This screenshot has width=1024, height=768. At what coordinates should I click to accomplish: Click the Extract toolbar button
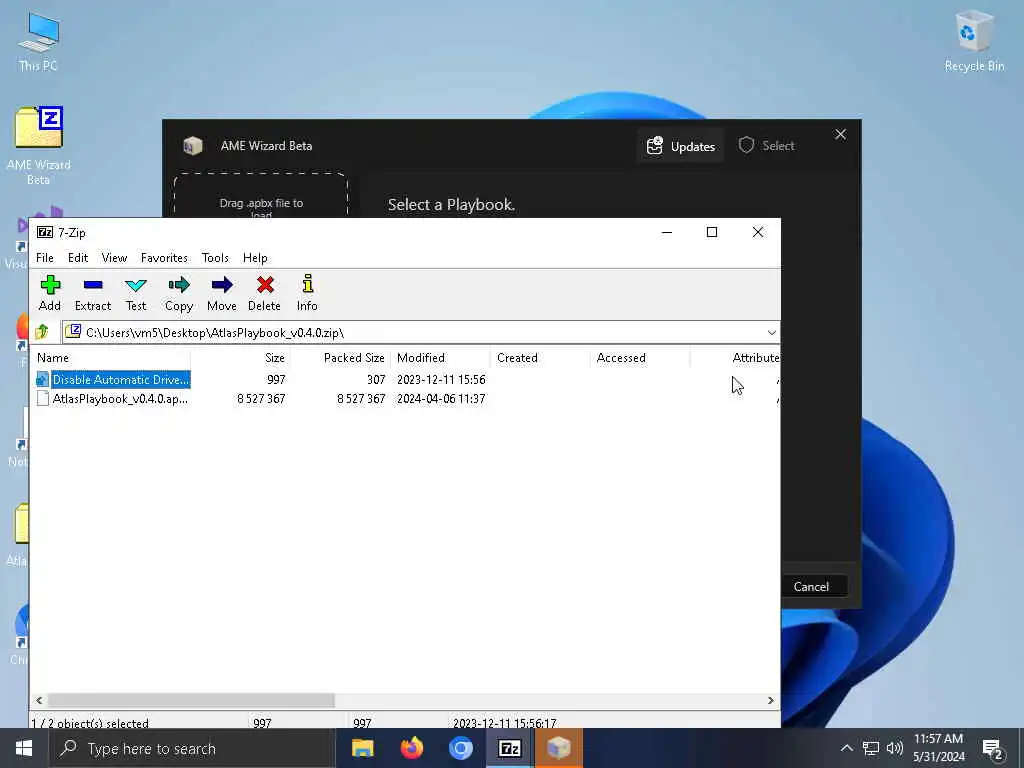[x=93, y=293]
